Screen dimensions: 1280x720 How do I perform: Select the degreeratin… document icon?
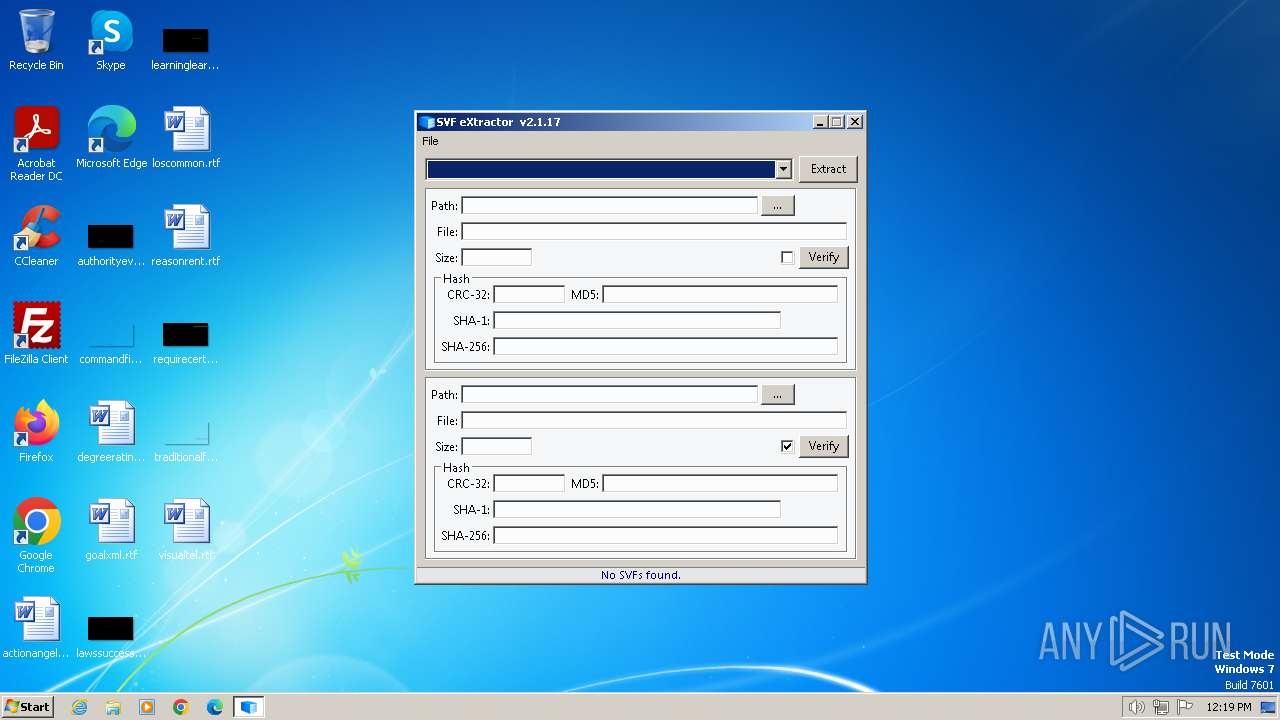tap(111, 431)
